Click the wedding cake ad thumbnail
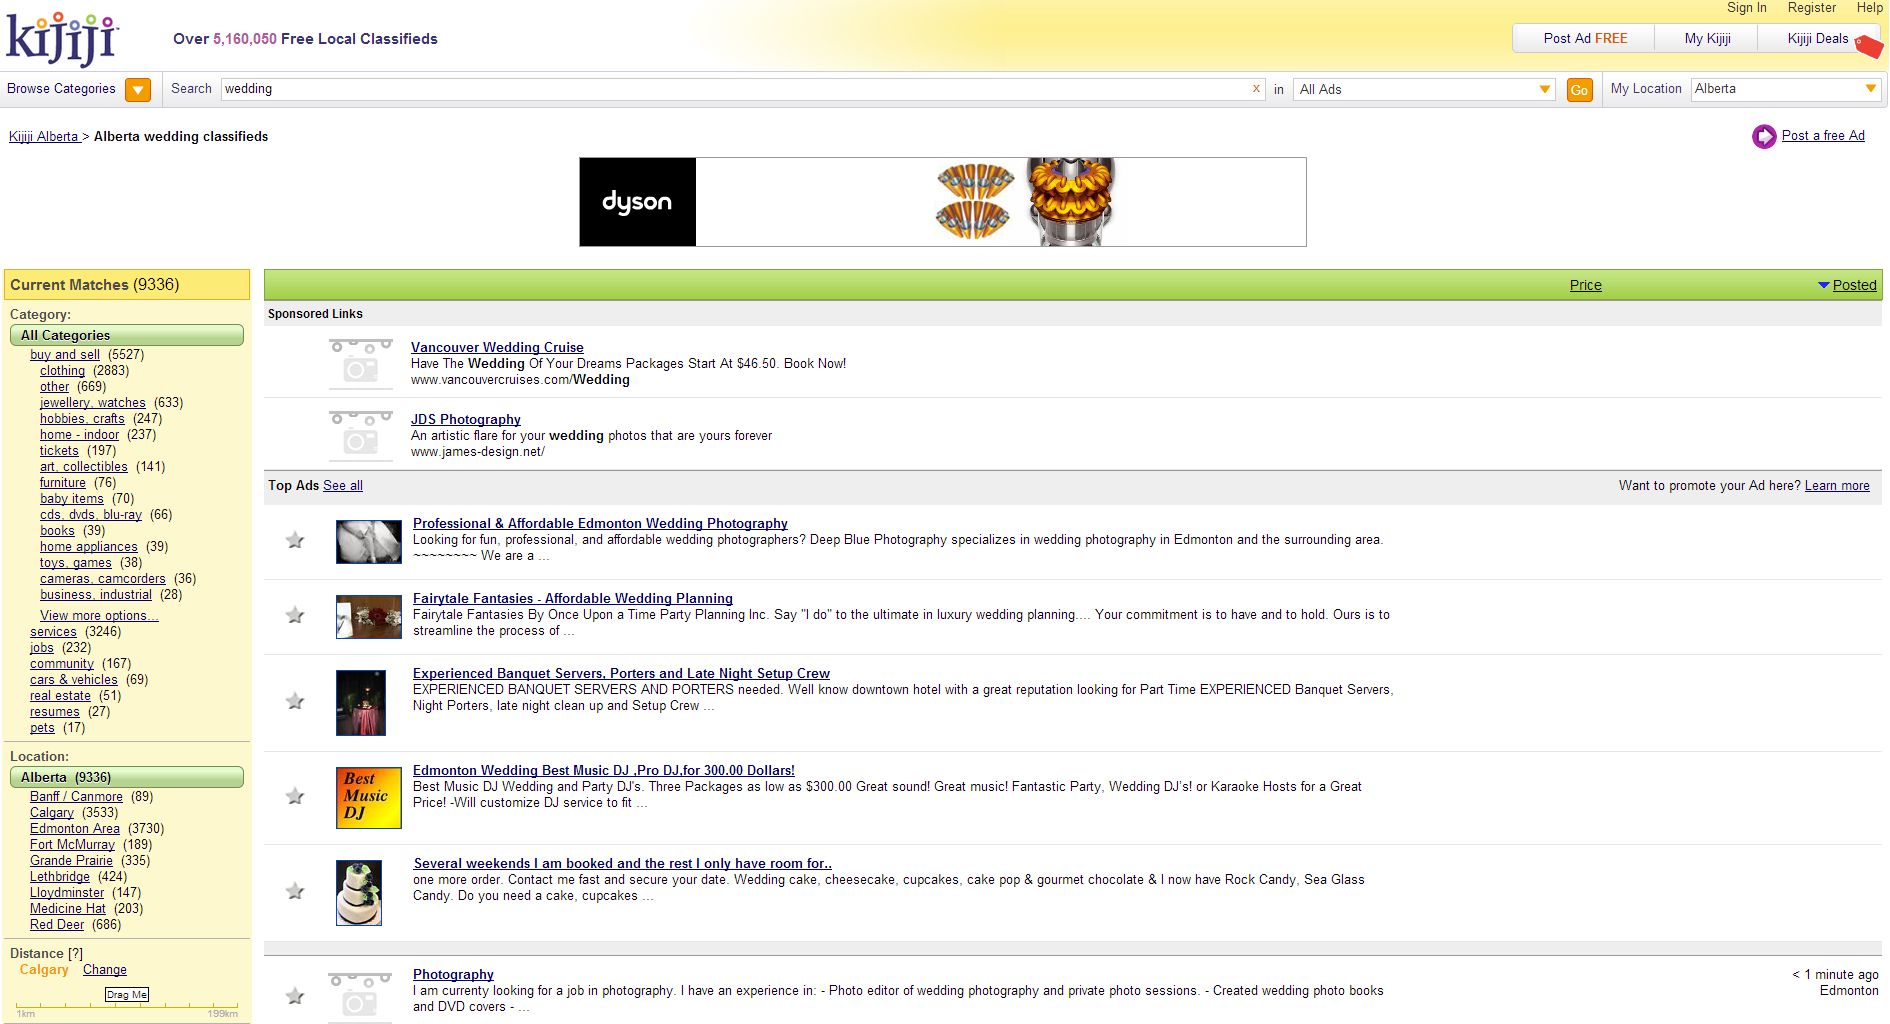 pyautogui.click(x=359, y=892)
